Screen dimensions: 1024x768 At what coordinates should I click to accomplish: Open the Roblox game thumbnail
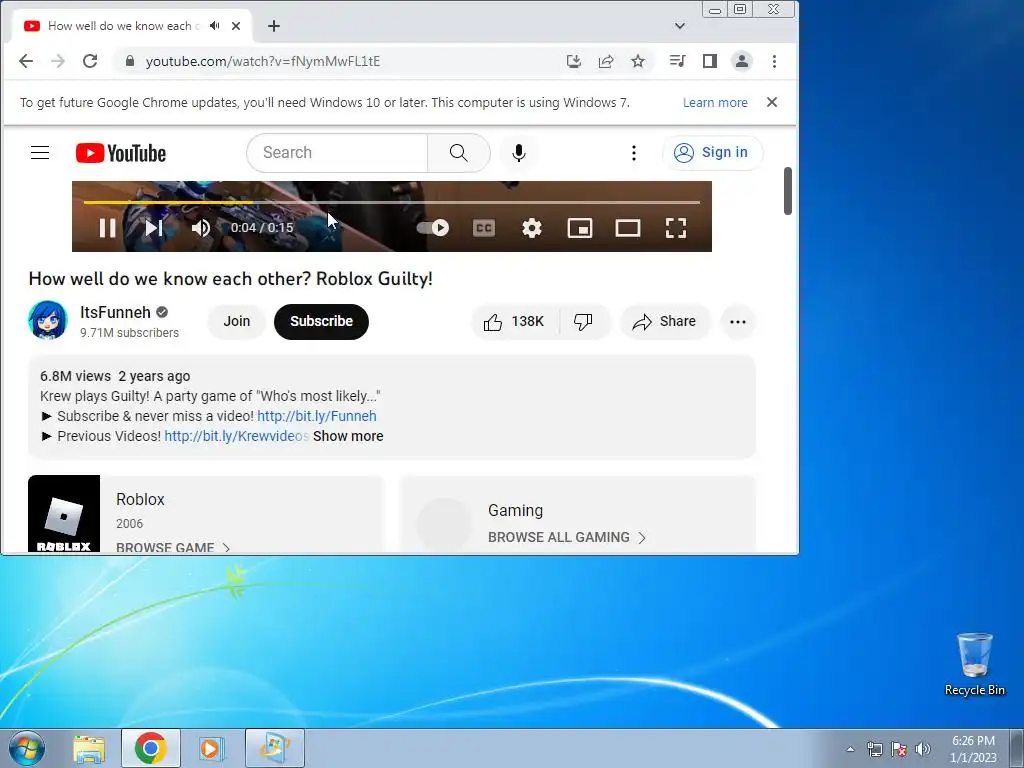64,513
